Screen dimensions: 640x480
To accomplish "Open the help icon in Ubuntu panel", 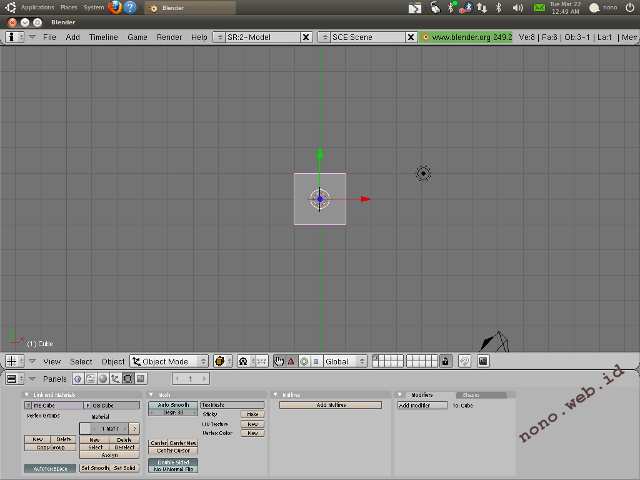I will (x=130, y=7).
